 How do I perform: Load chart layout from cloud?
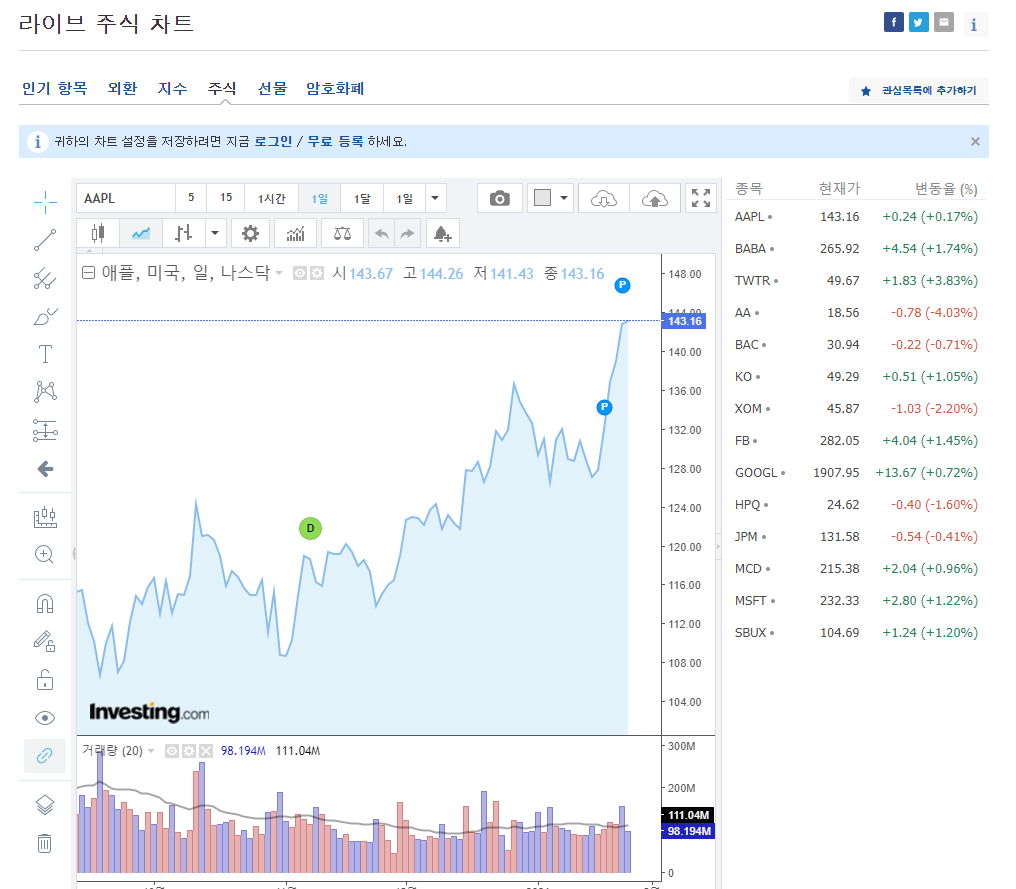(604, 198)
